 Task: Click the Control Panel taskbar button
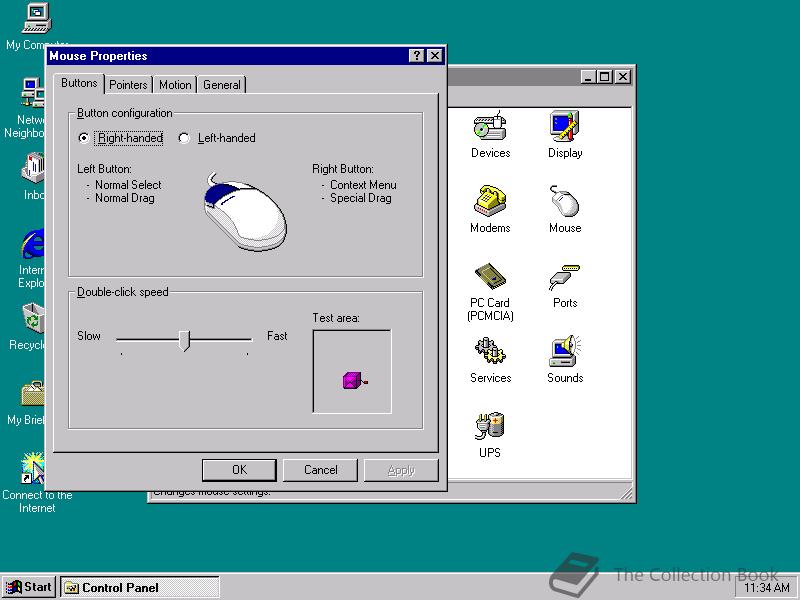coord(140,587)
